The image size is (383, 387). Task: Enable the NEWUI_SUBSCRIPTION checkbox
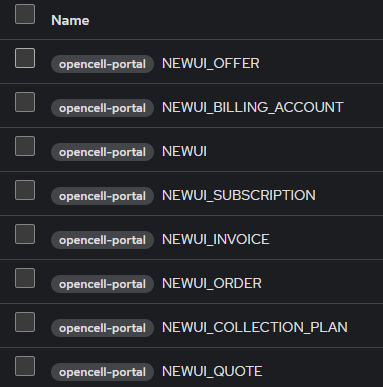(25, 190)
